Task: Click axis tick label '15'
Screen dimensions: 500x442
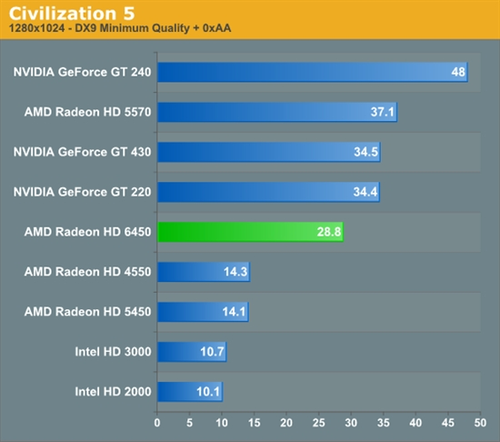Action: [x=254, y=423]
